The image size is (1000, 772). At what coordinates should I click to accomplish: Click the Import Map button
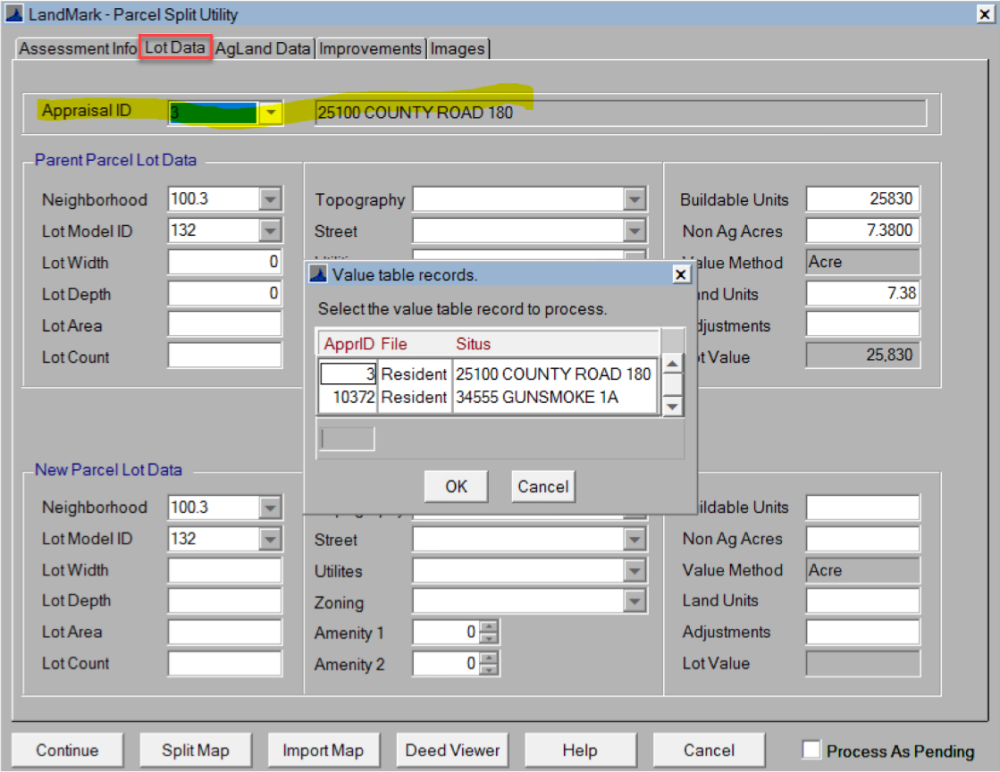pos(323,750)
